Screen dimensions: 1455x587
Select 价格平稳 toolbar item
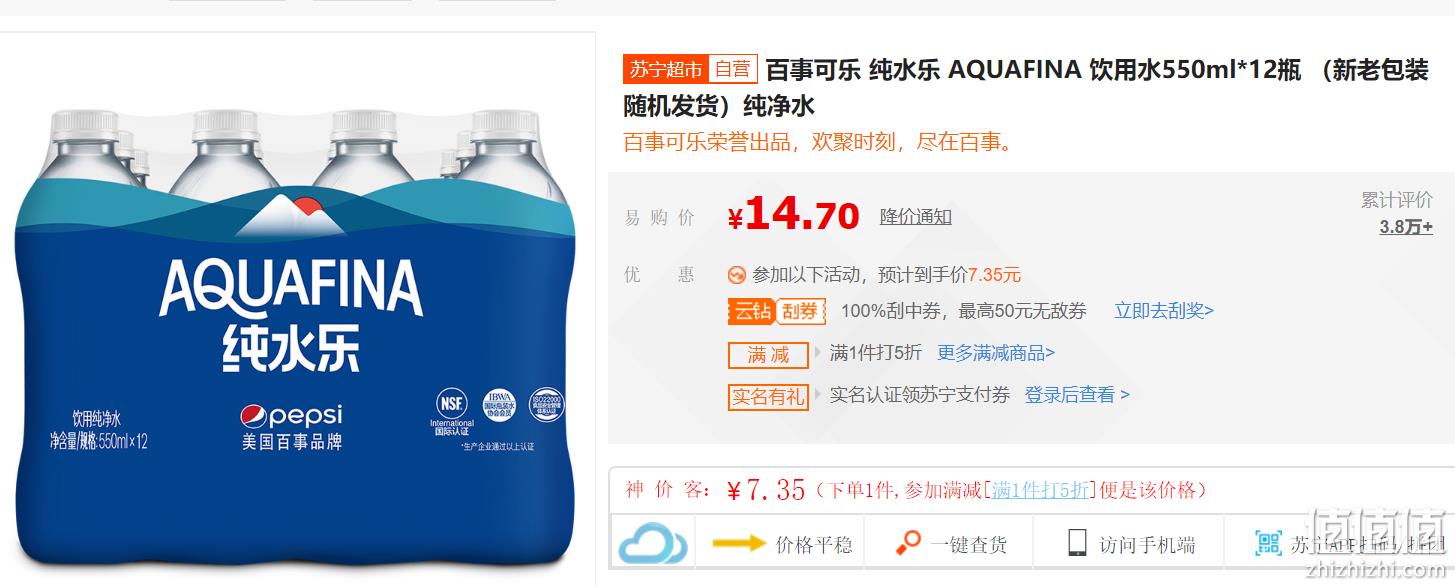click(814, 545)
